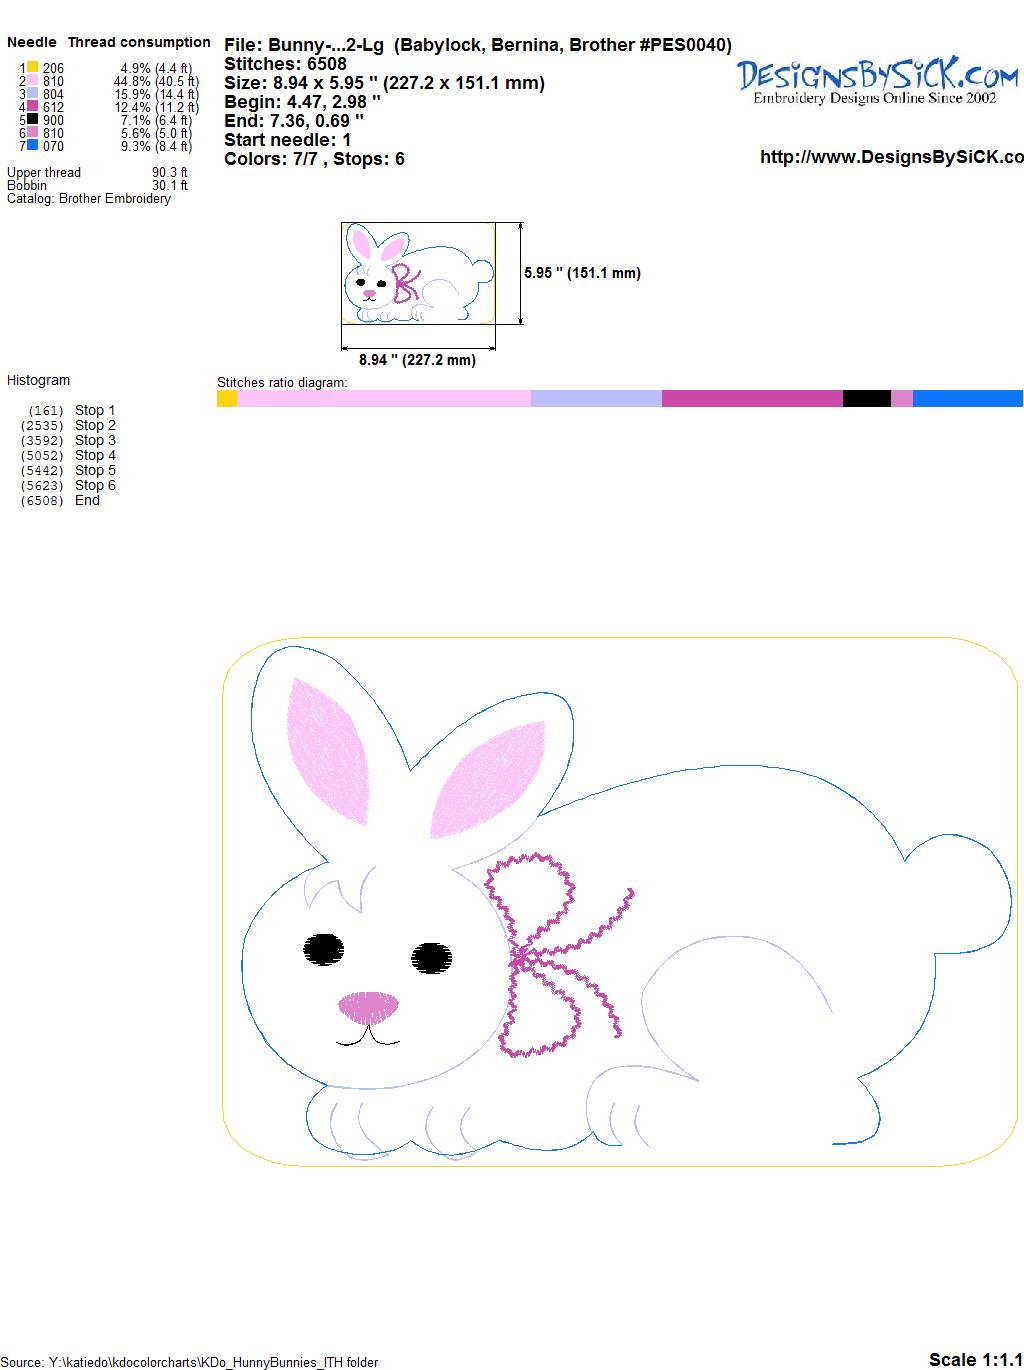
Task: Click the small bunny preview thumbnail
Action: [x=418, y=273]
